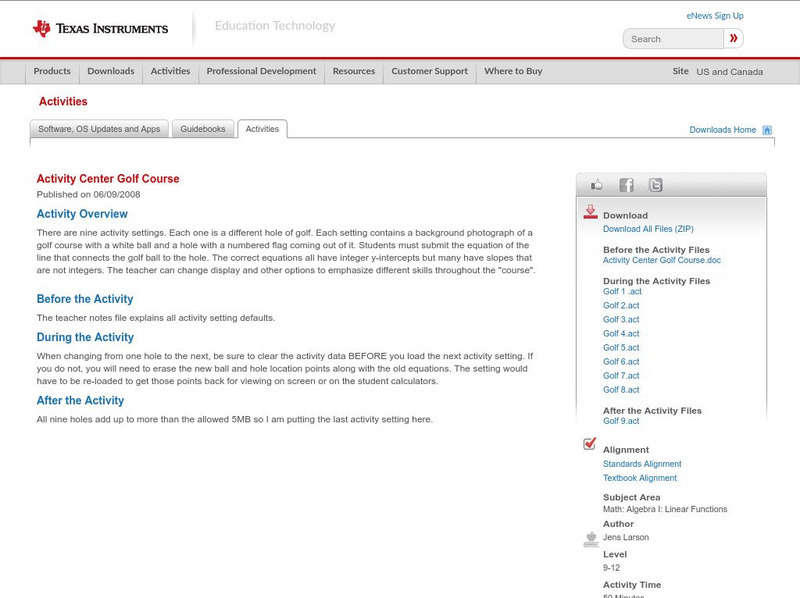The height and width of the screenshot is (598, 800).
Task: Download the Golf 4.act file
Action: click(x=621, y=334)
